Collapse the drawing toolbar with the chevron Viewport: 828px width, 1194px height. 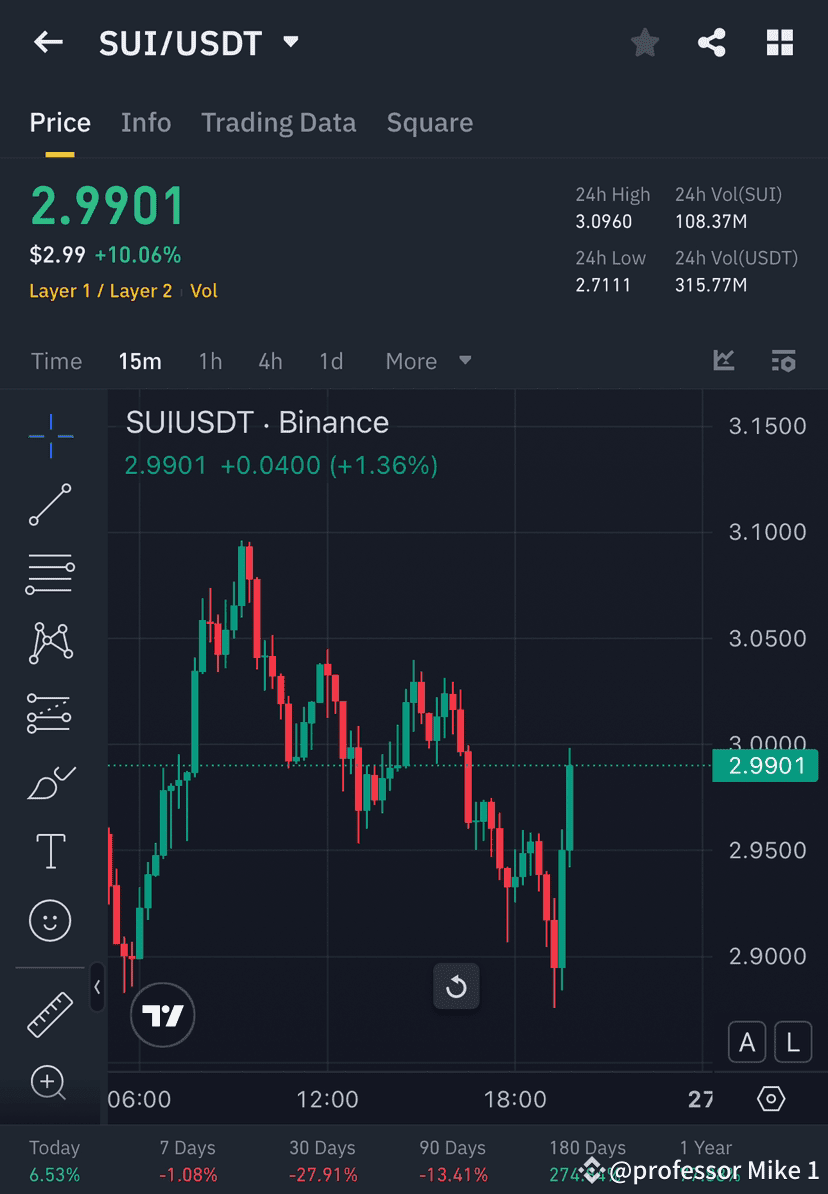[x=97, y=988]
